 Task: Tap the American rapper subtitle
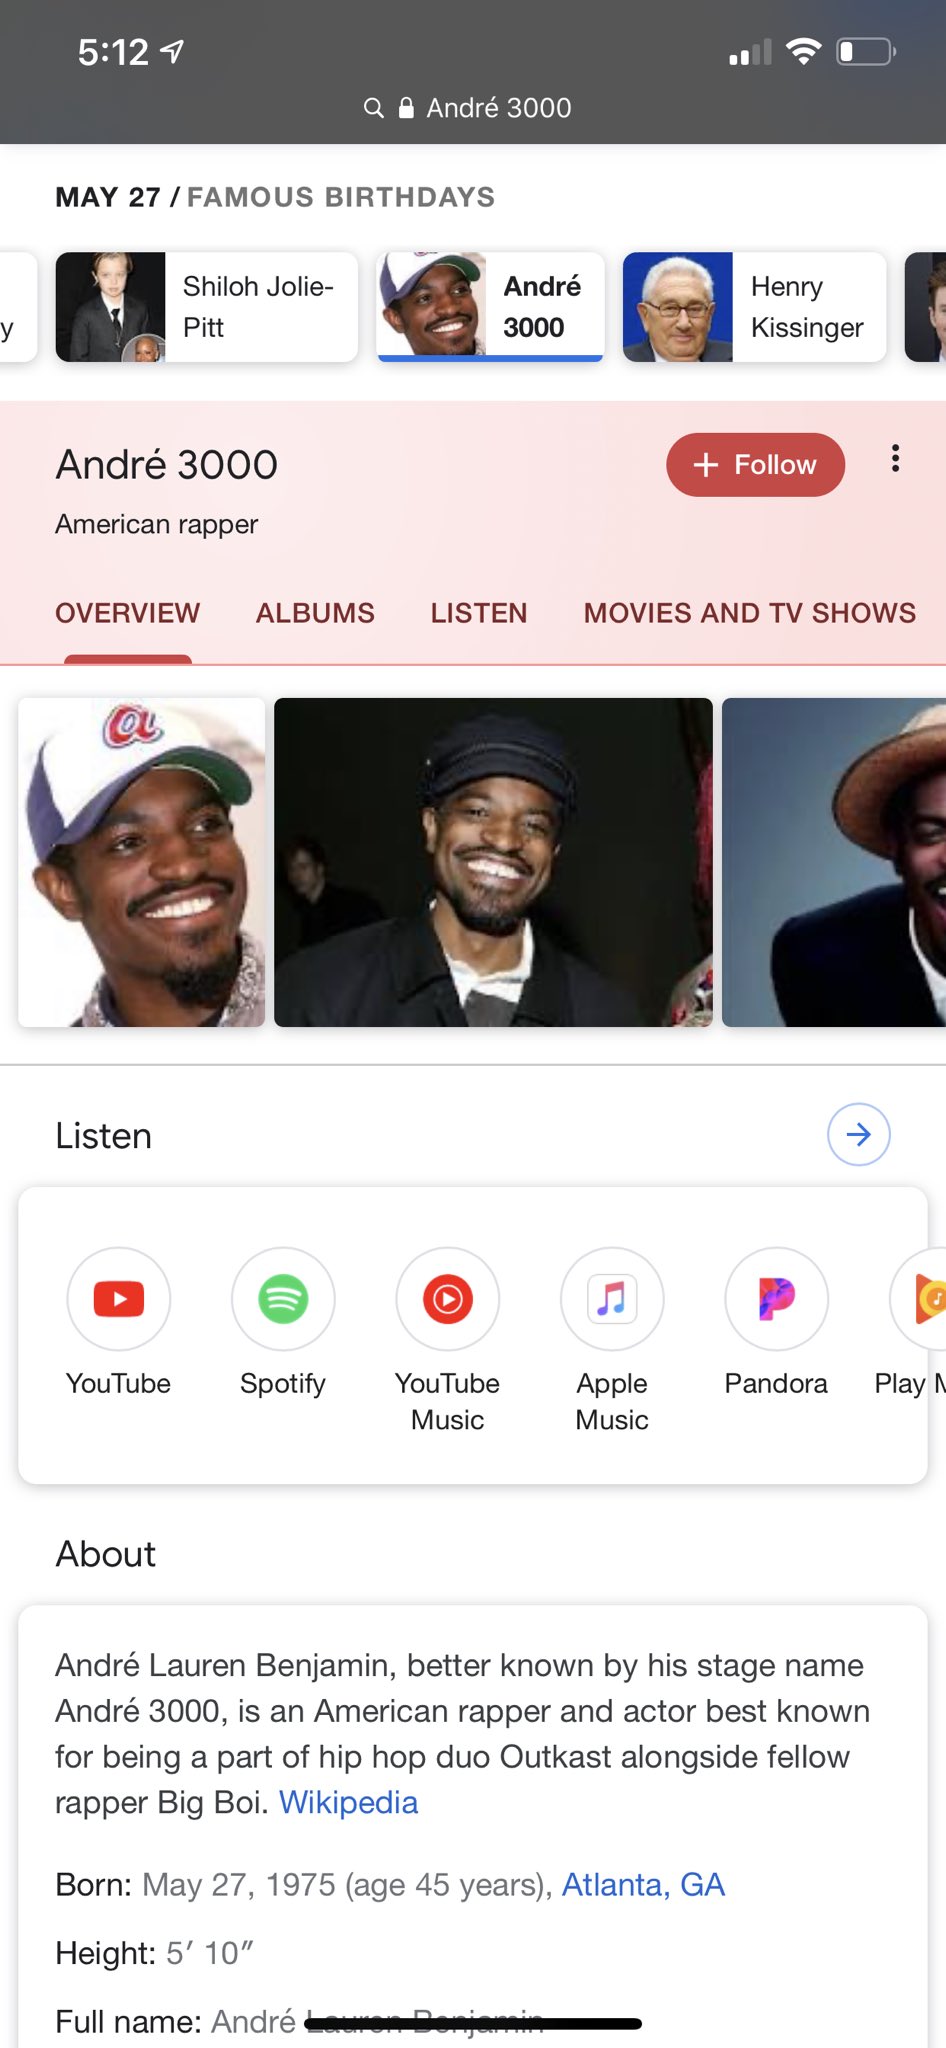pyautogui.click(x=157, y=524)
